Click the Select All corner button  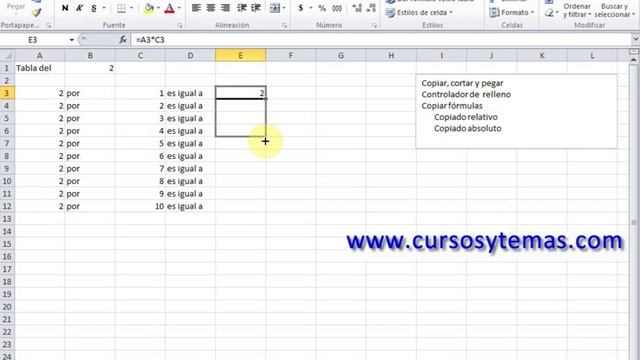pos(7,55)
